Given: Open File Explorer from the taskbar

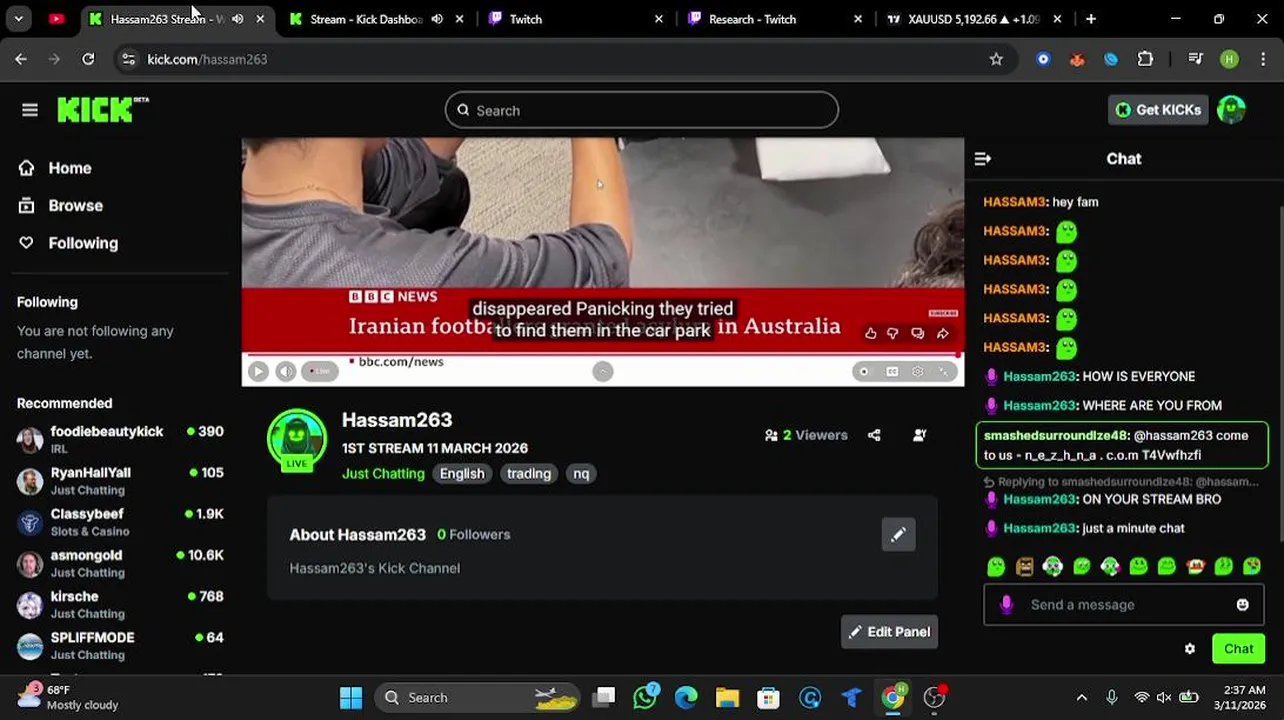Looking at the screenshot, I should 727,697.
